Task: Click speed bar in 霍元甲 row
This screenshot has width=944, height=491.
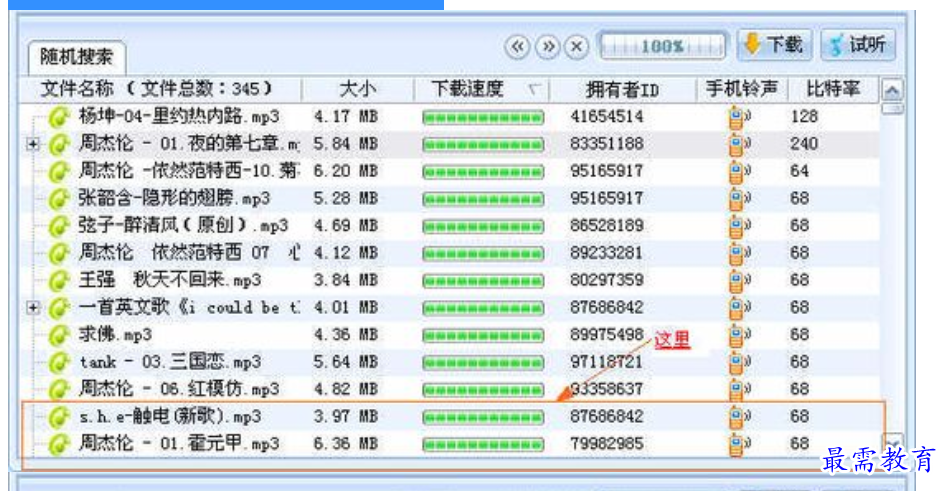Action: pyautogui.click(x=483, y=445)
